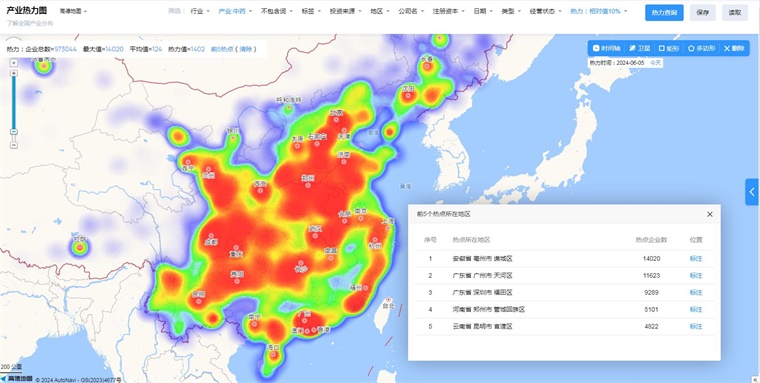Click 标注 link for 亳州市 谯城区
This screenshot has width=760, height=383.
pyautogui.click(x=696, y=258)
